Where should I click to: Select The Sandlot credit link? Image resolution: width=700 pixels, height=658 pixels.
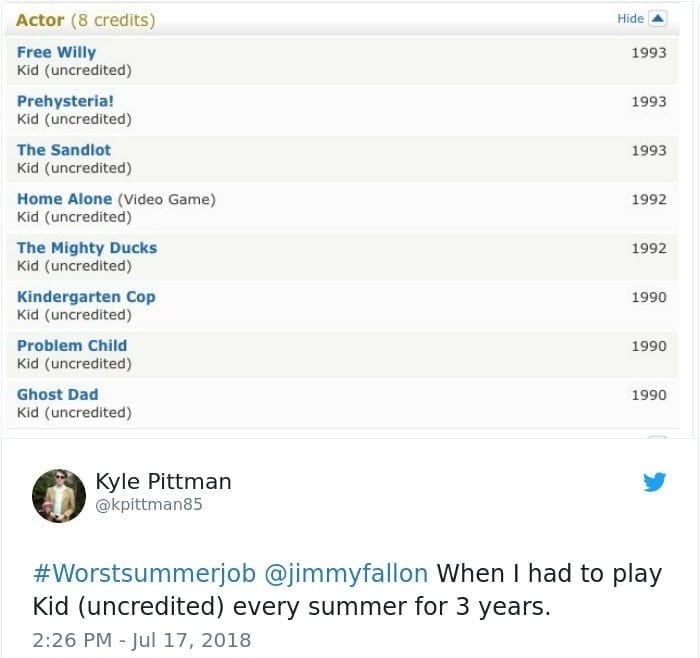click(64, 150)
